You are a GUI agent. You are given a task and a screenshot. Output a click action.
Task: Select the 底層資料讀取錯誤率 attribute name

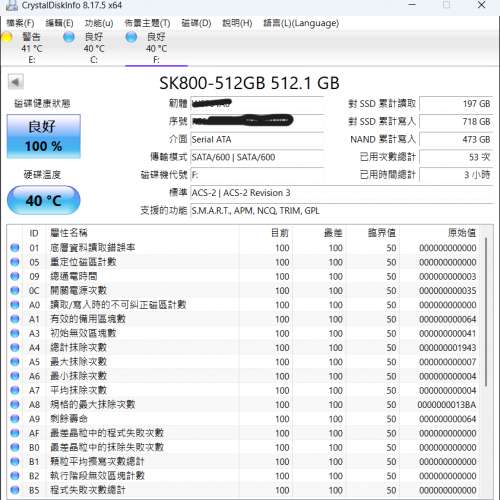pyautogui.click(x=93, y=248)
